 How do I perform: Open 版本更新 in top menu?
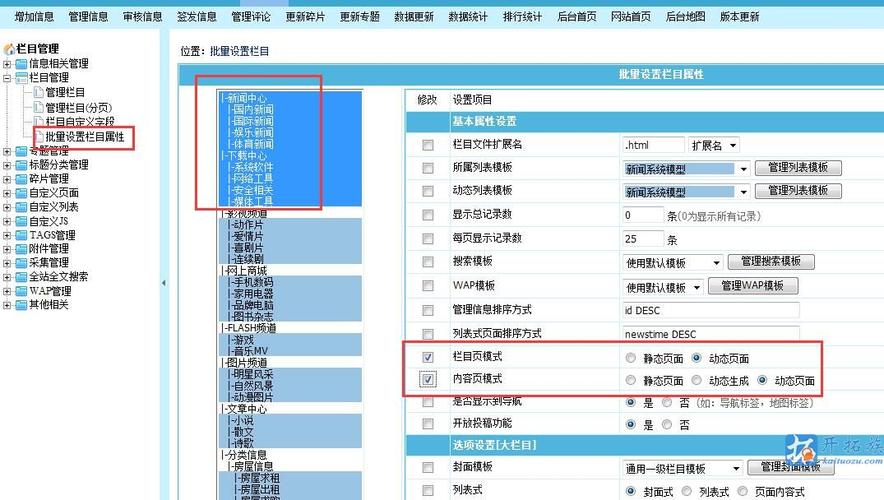740,17
